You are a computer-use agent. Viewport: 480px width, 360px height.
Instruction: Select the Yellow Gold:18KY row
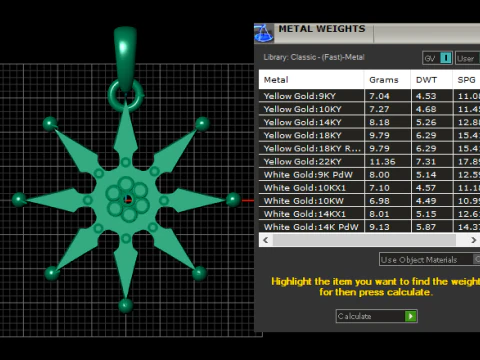click(369, 135)
